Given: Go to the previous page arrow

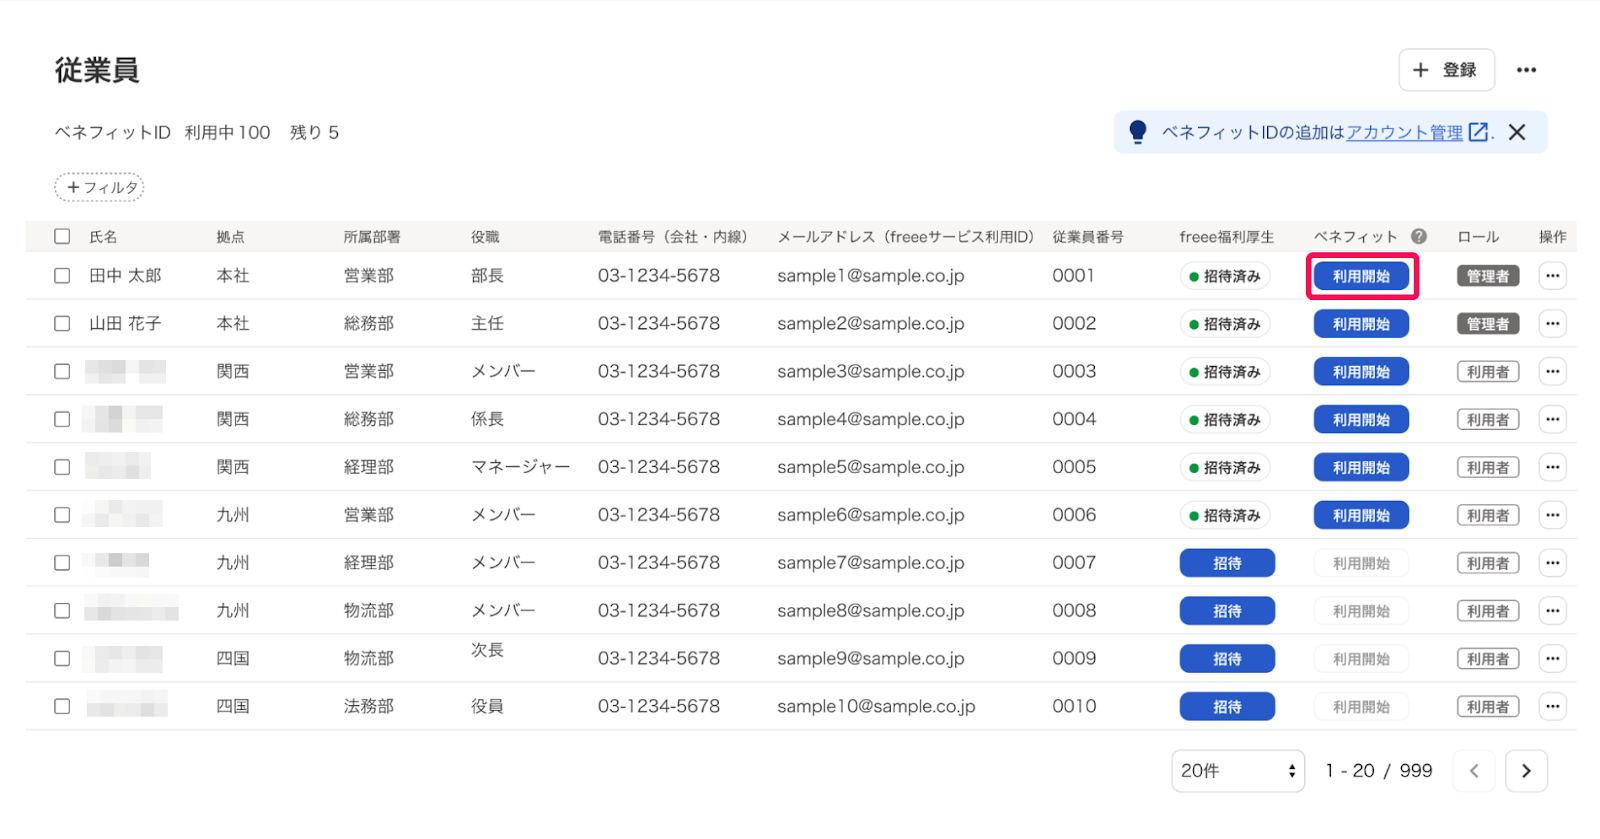Looking at the screenshot, I should [1474, 771].
